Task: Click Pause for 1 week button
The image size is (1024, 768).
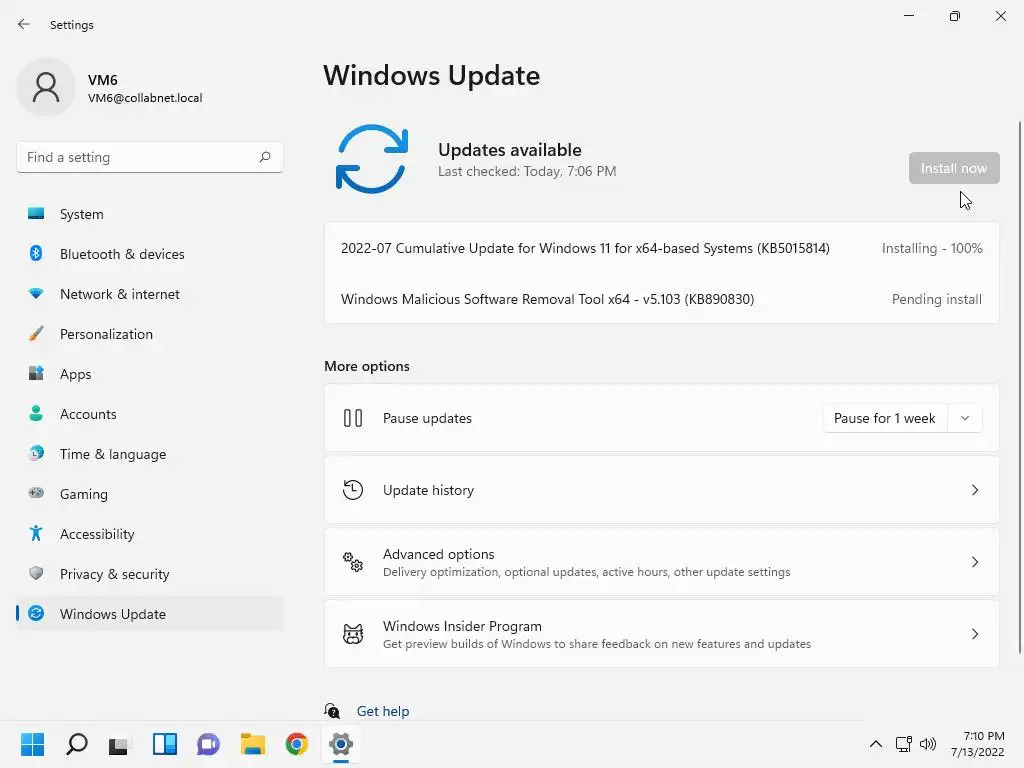Action: tap(884, 418)
